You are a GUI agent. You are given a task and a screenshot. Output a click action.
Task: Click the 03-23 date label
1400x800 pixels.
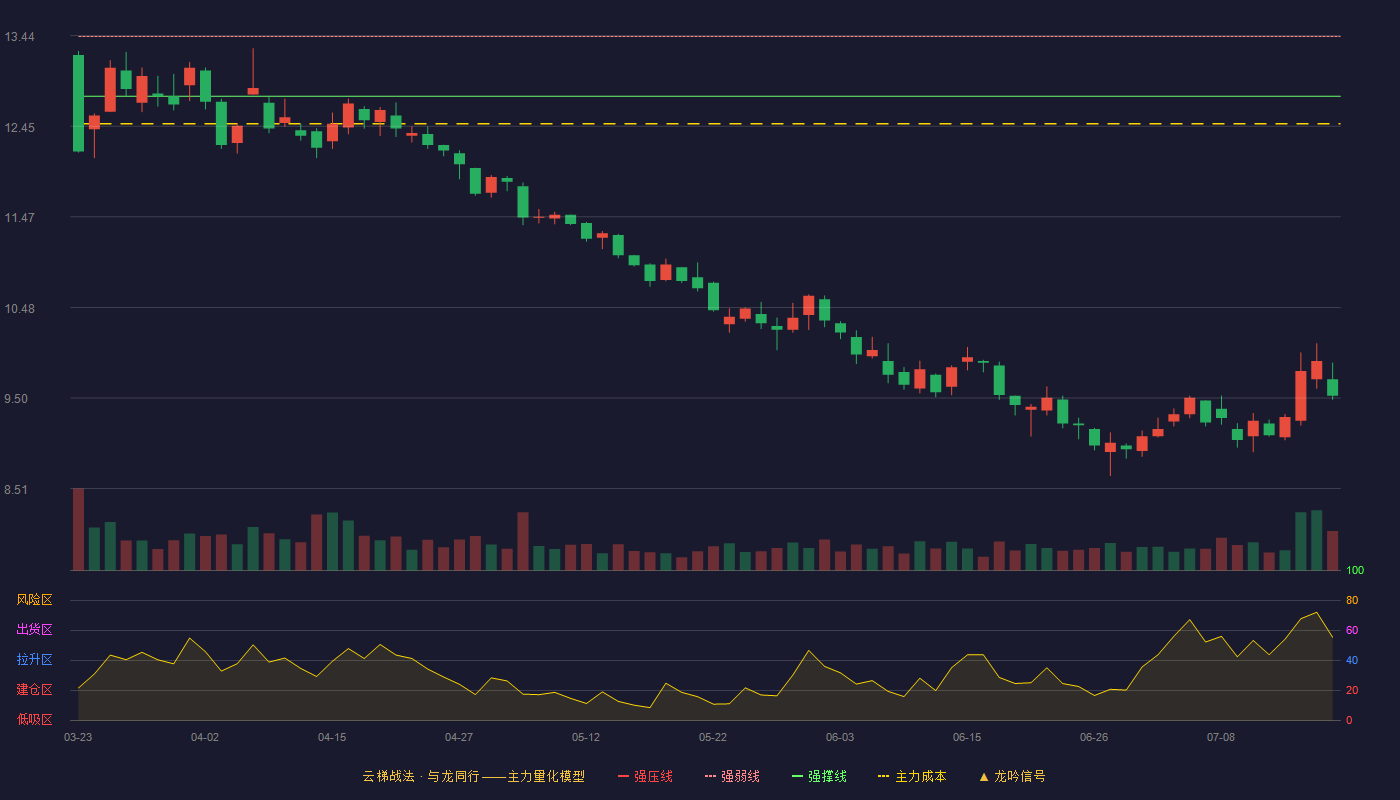tap(78, 737)
